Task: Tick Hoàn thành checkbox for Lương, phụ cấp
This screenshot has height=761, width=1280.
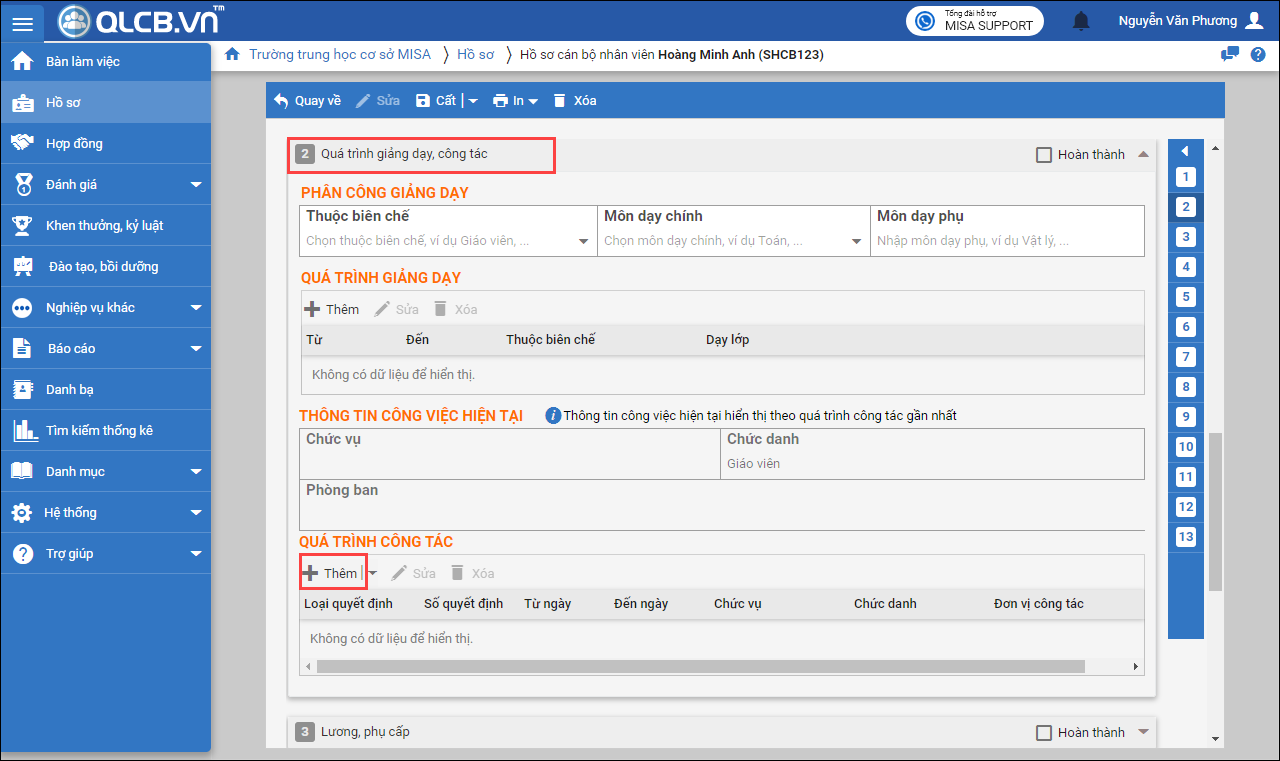Action: (1044, 733)
